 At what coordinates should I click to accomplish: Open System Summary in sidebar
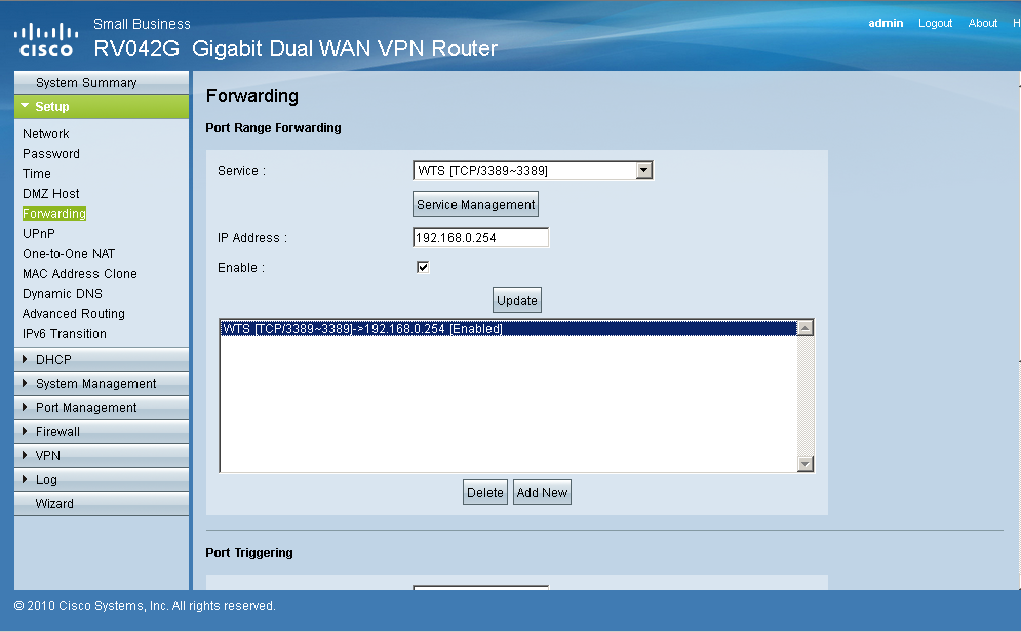pyautogui.click(x=102, y=83)
